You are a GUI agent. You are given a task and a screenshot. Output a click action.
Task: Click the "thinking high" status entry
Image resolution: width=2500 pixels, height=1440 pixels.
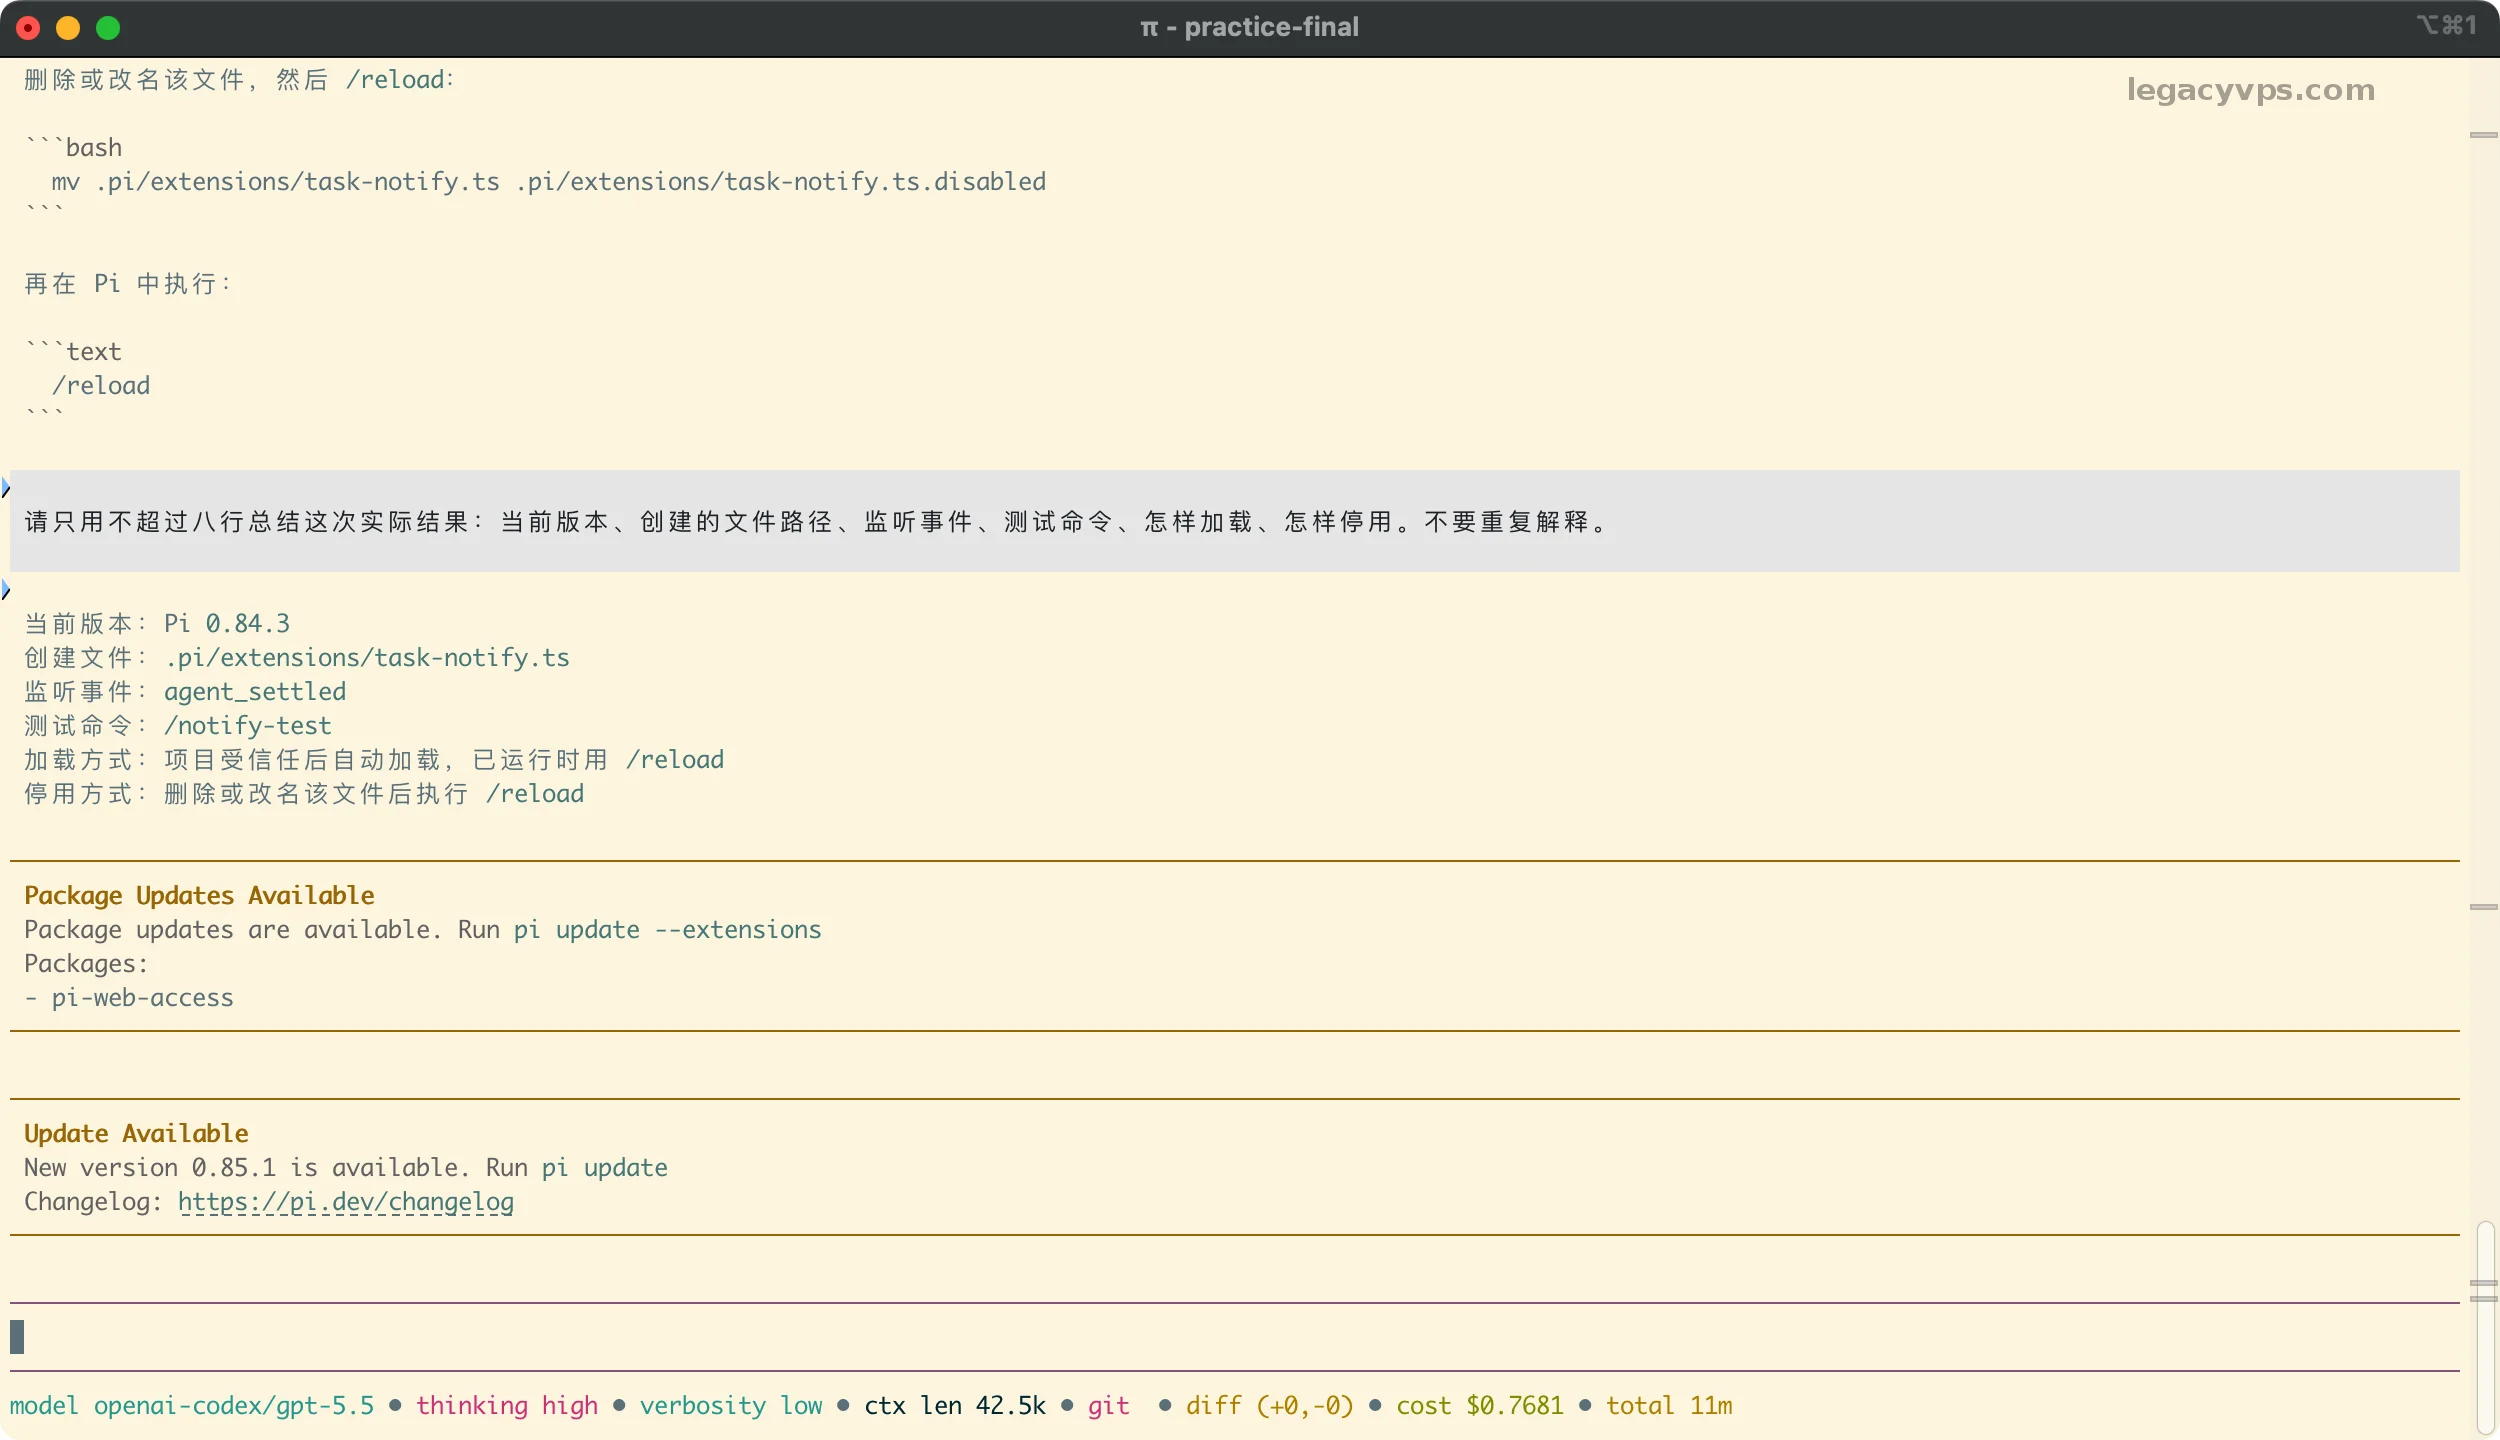click(507, 1405)
